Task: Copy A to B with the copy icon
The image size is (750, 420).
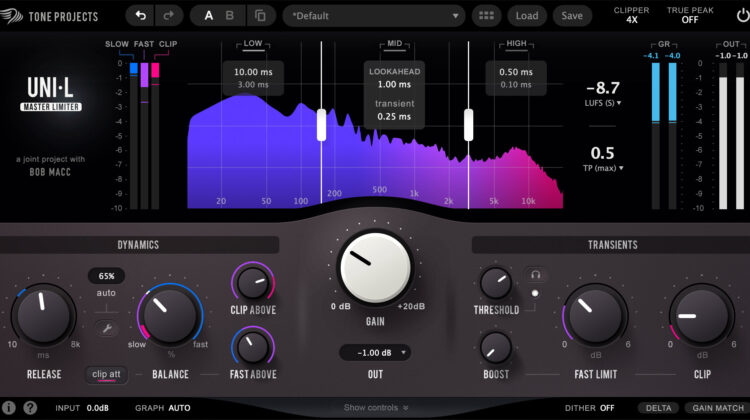Action: [x=260, y=16]
